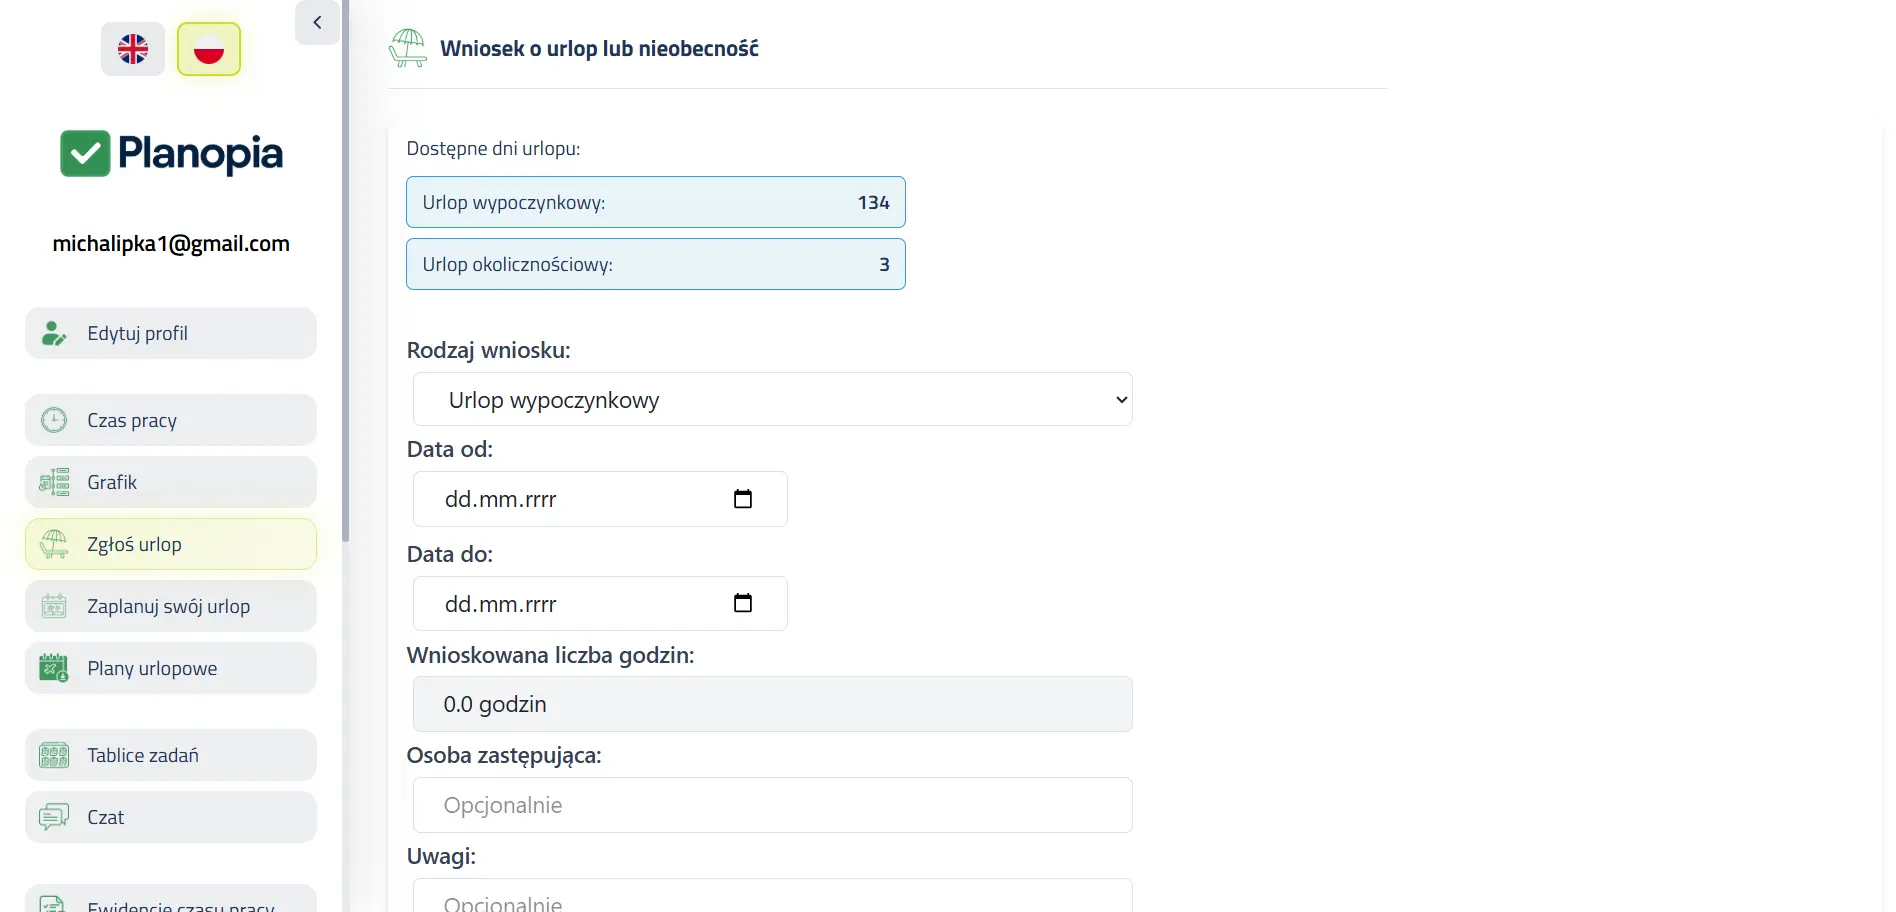Click the Czas pracy clock icon
This screenshot has width=1896, height=912.
tap(54, 421)
